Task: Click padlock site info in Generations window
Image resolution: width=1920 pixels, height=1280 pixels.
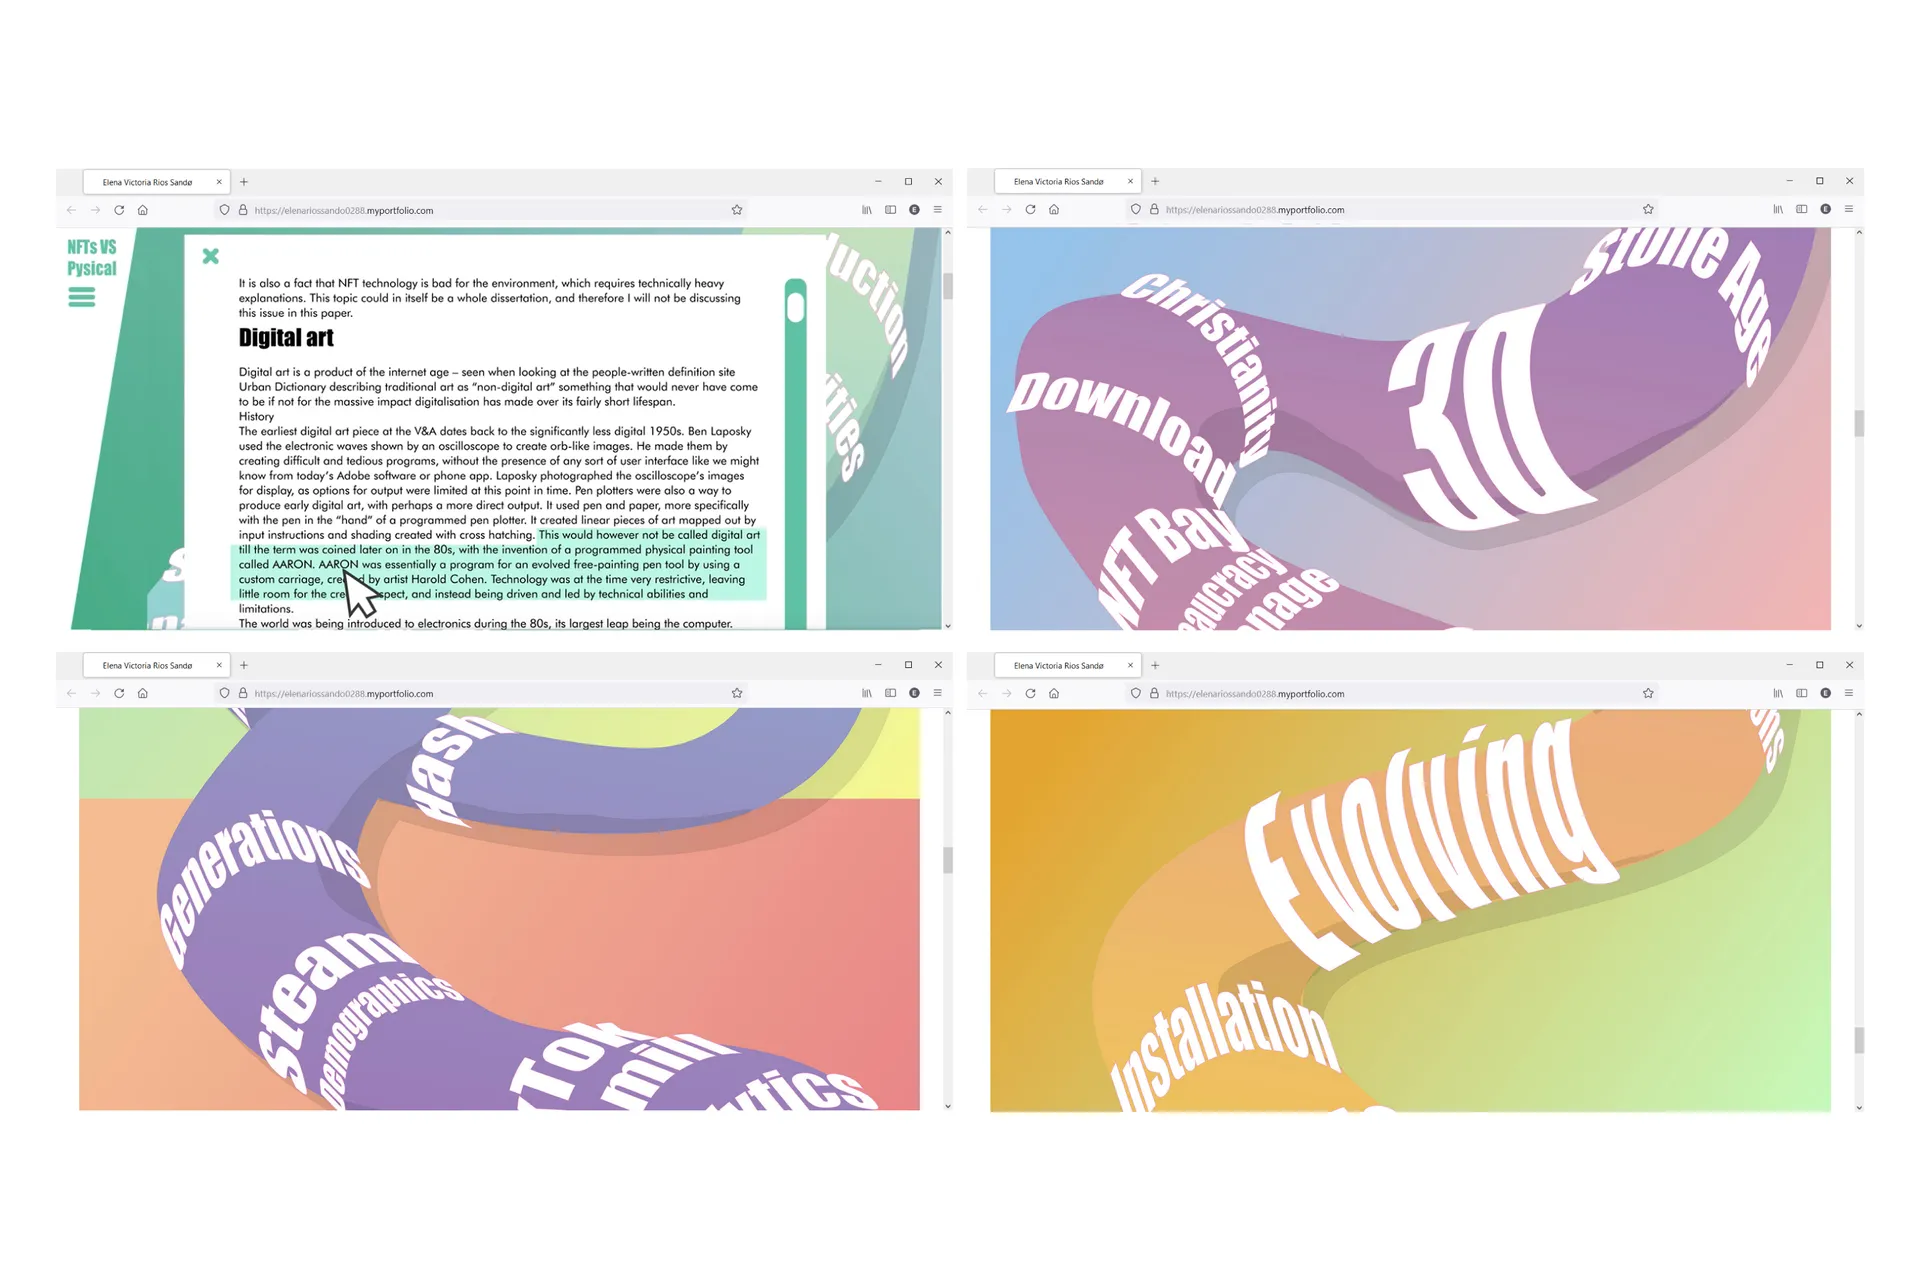Action: click(243, 693)
